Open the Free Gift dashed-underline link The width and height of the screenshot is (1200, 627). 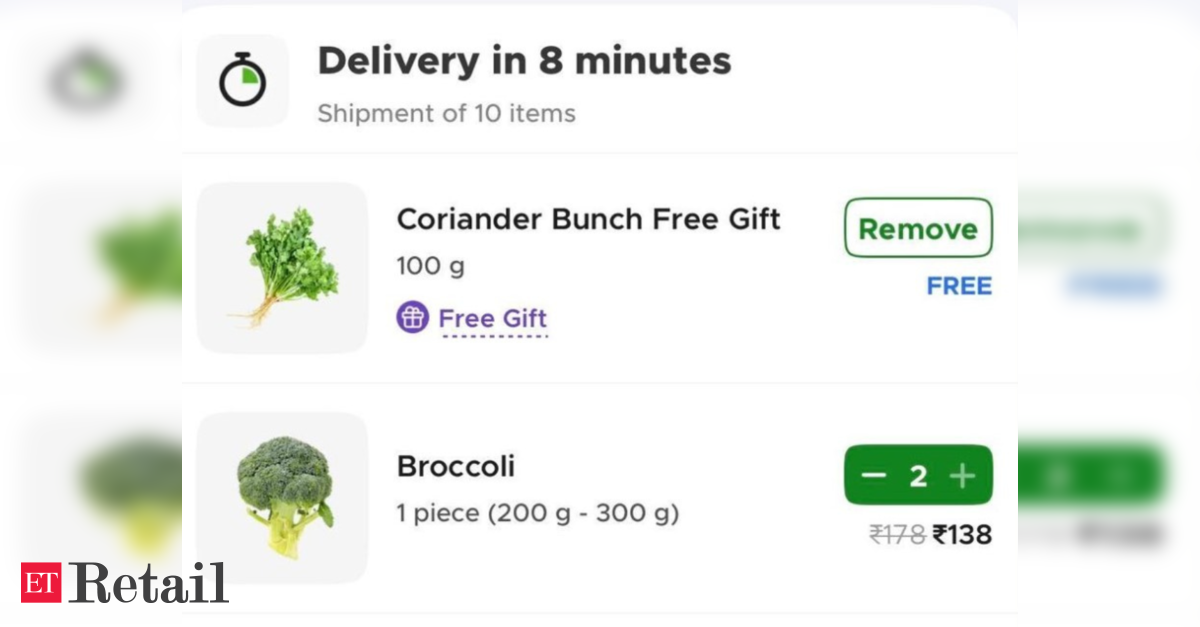(493, 319)
